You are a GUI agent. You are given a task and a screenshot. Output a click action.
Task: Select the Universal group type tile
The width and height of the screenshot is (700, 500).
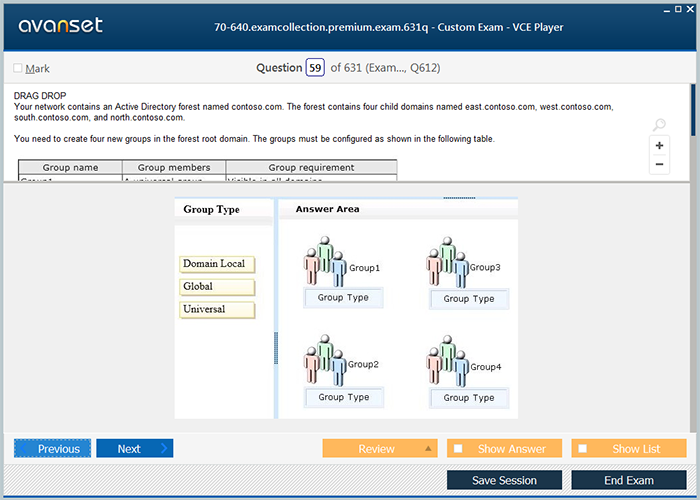pyautogui.click(x=217, y=309)
